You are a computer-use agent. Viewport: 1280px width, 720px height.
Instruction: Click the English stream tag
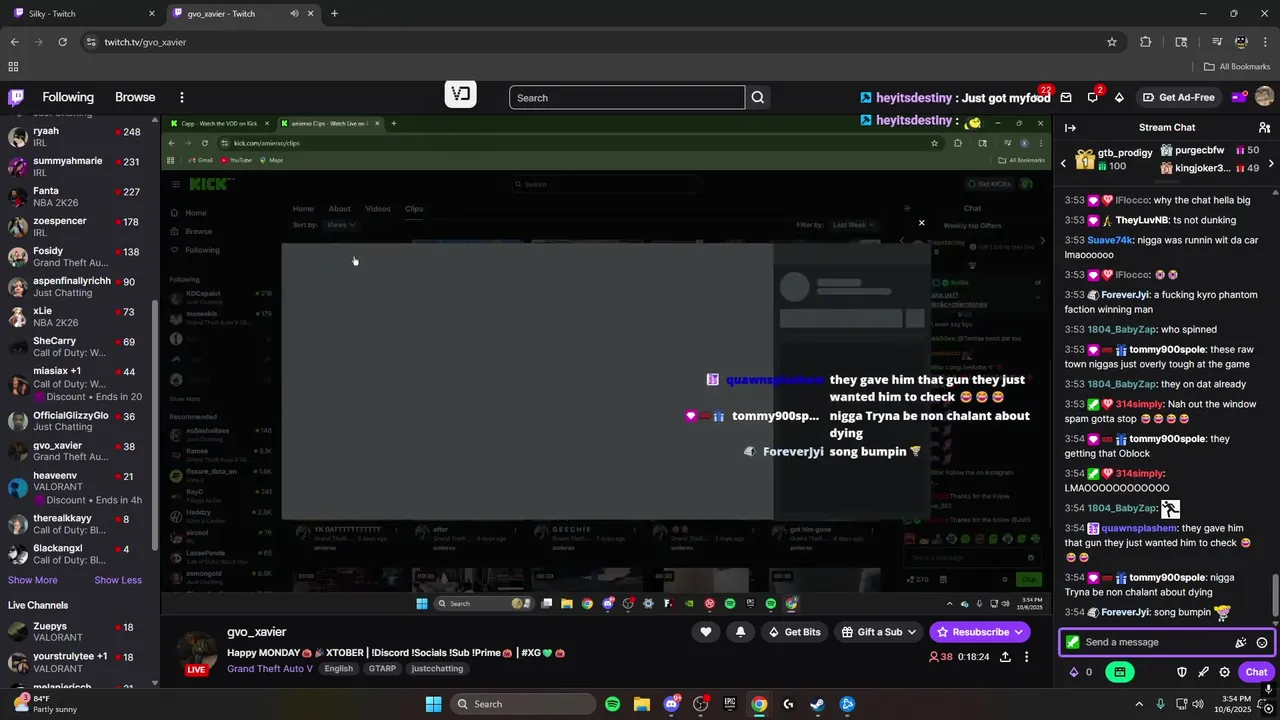[x=338, y=668]
